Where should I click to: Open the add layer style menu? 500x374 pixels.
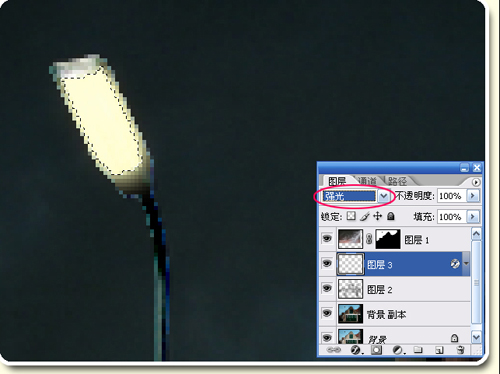coord(356,350)
